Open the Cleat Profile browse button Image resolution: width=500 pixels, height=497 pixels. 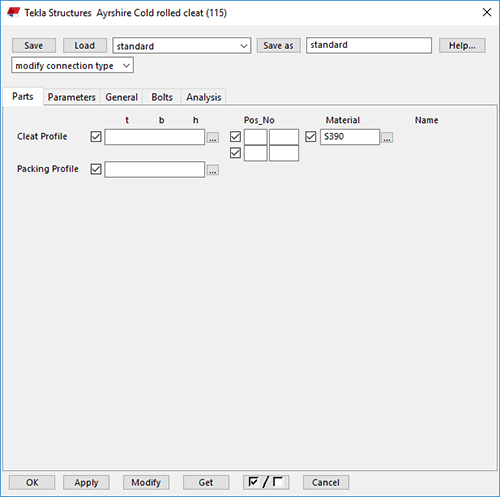pos(213,137)
